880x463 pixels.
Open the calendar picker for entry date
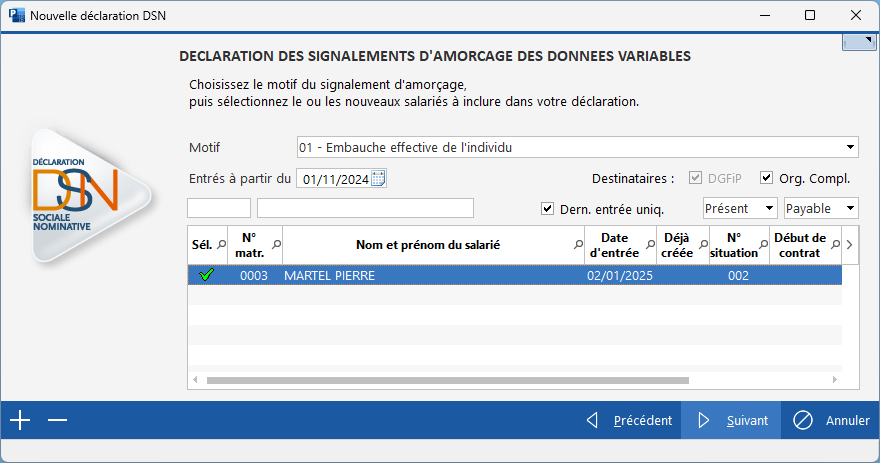(x=378, y=179)
